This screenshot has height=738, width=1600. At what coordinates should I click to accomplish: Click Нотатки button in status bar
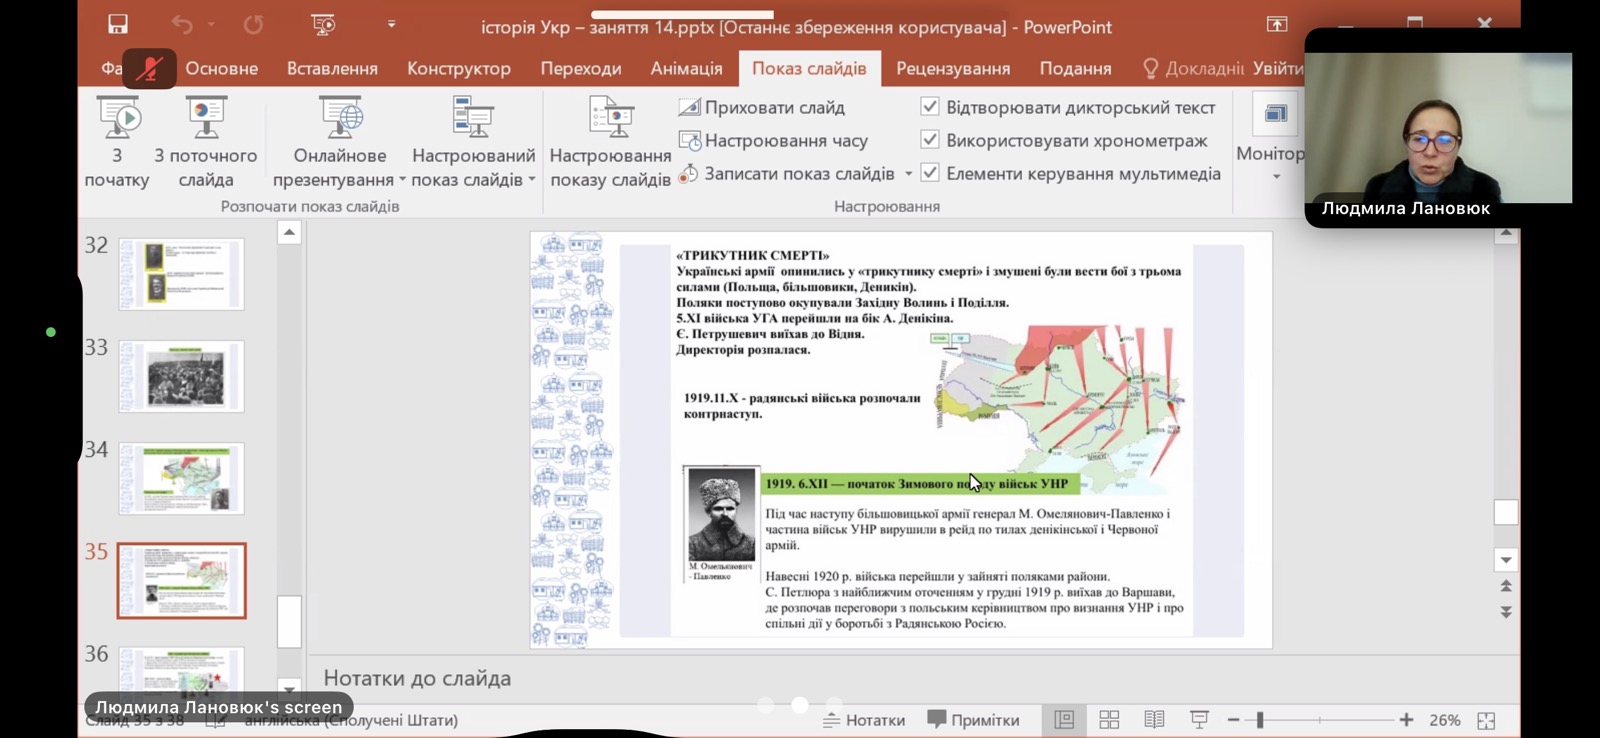coord(864,720)
